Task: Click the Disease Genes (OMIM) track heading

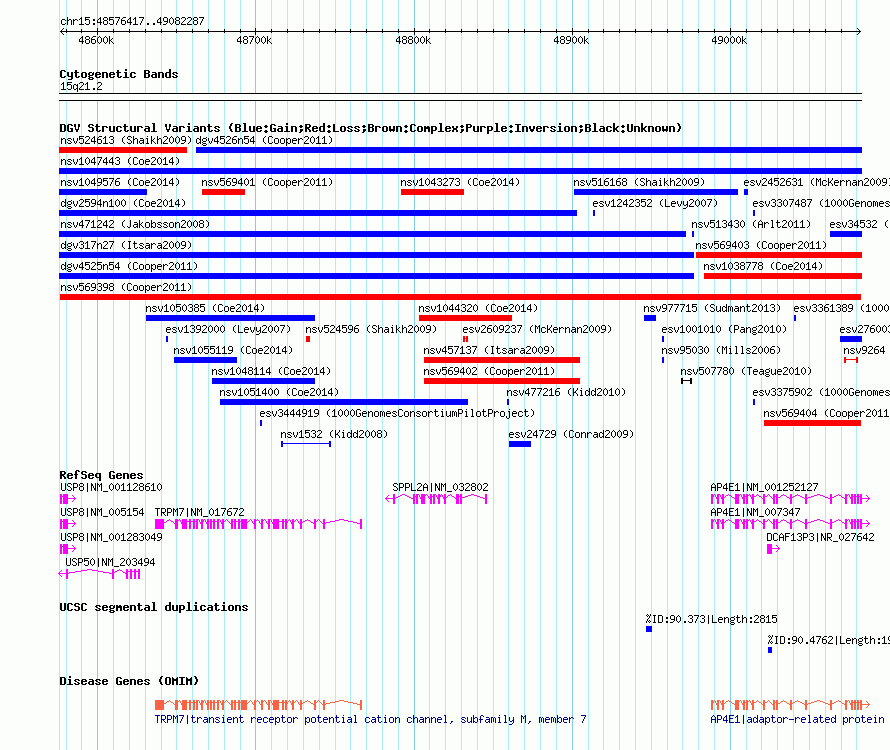Action: point(129,681)
